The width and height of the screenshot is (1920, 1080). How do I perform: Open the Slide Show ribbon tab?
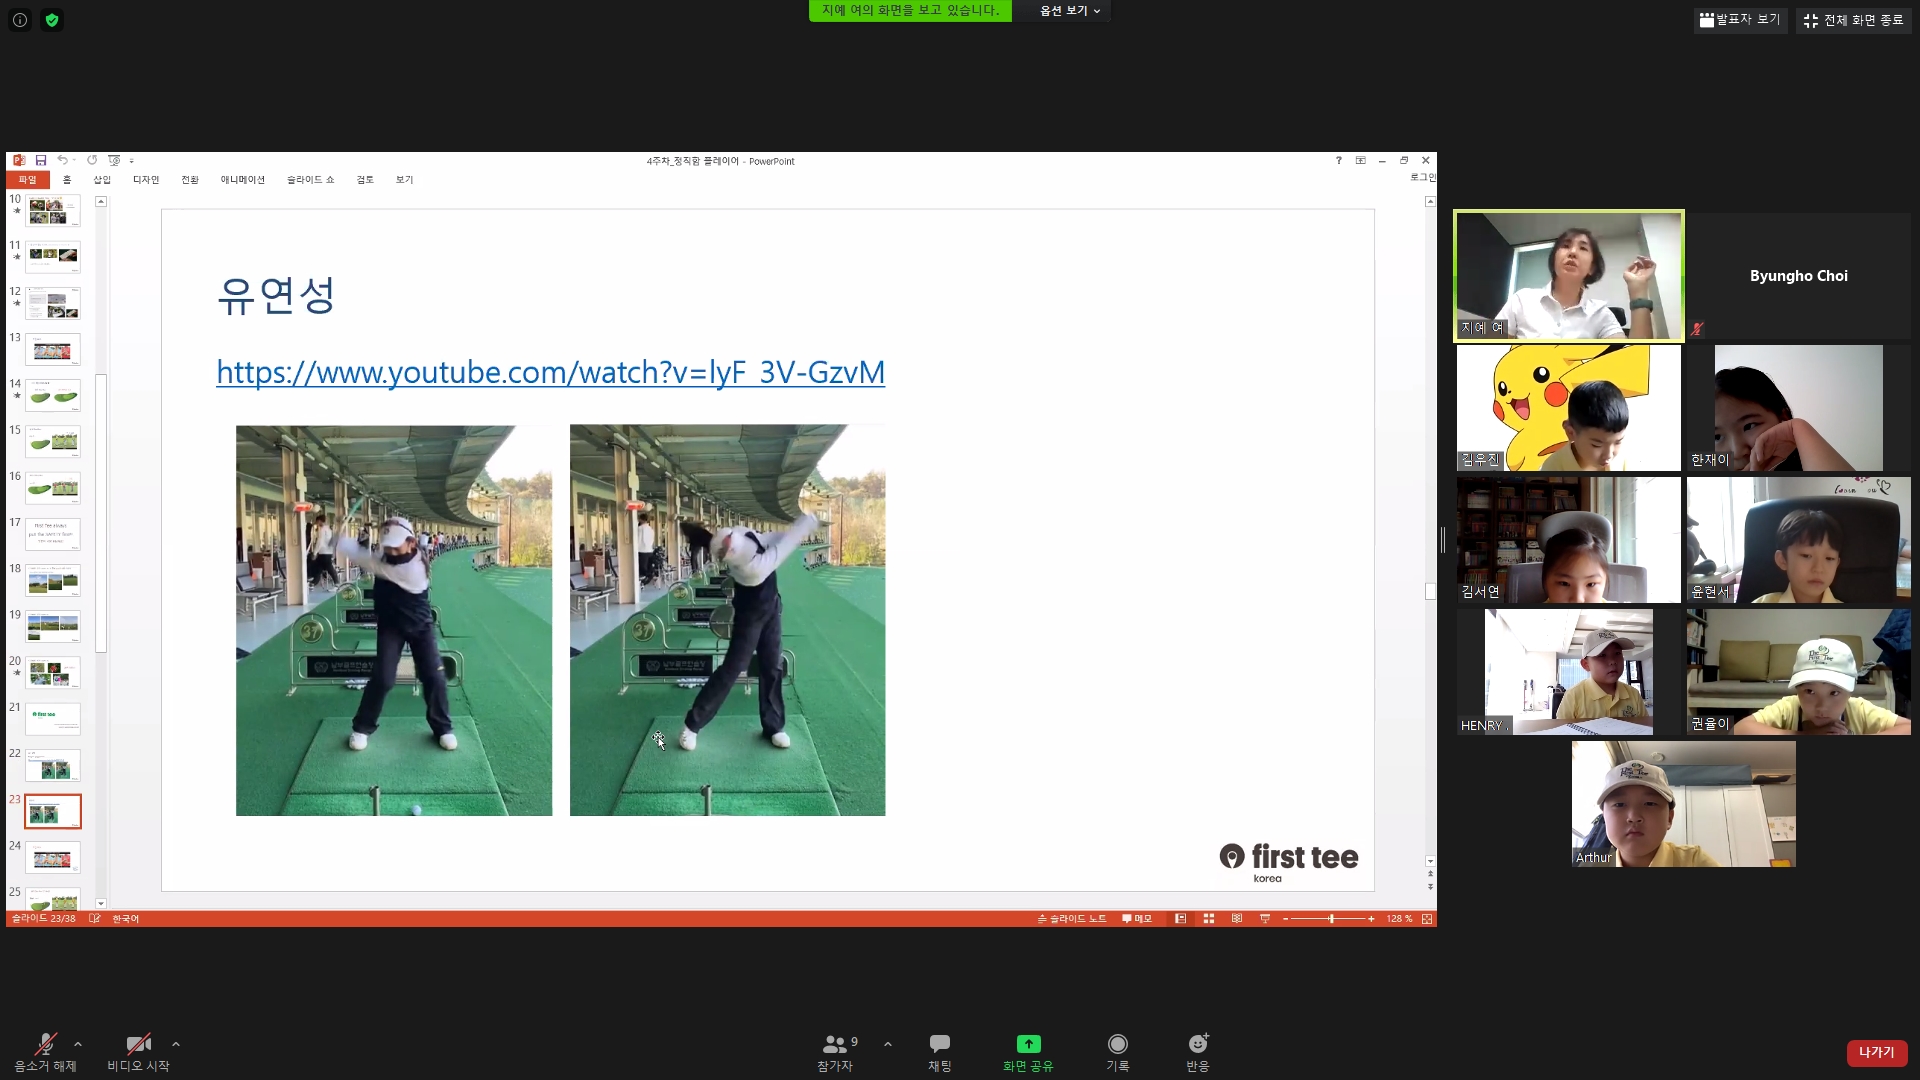pos(310,180)
